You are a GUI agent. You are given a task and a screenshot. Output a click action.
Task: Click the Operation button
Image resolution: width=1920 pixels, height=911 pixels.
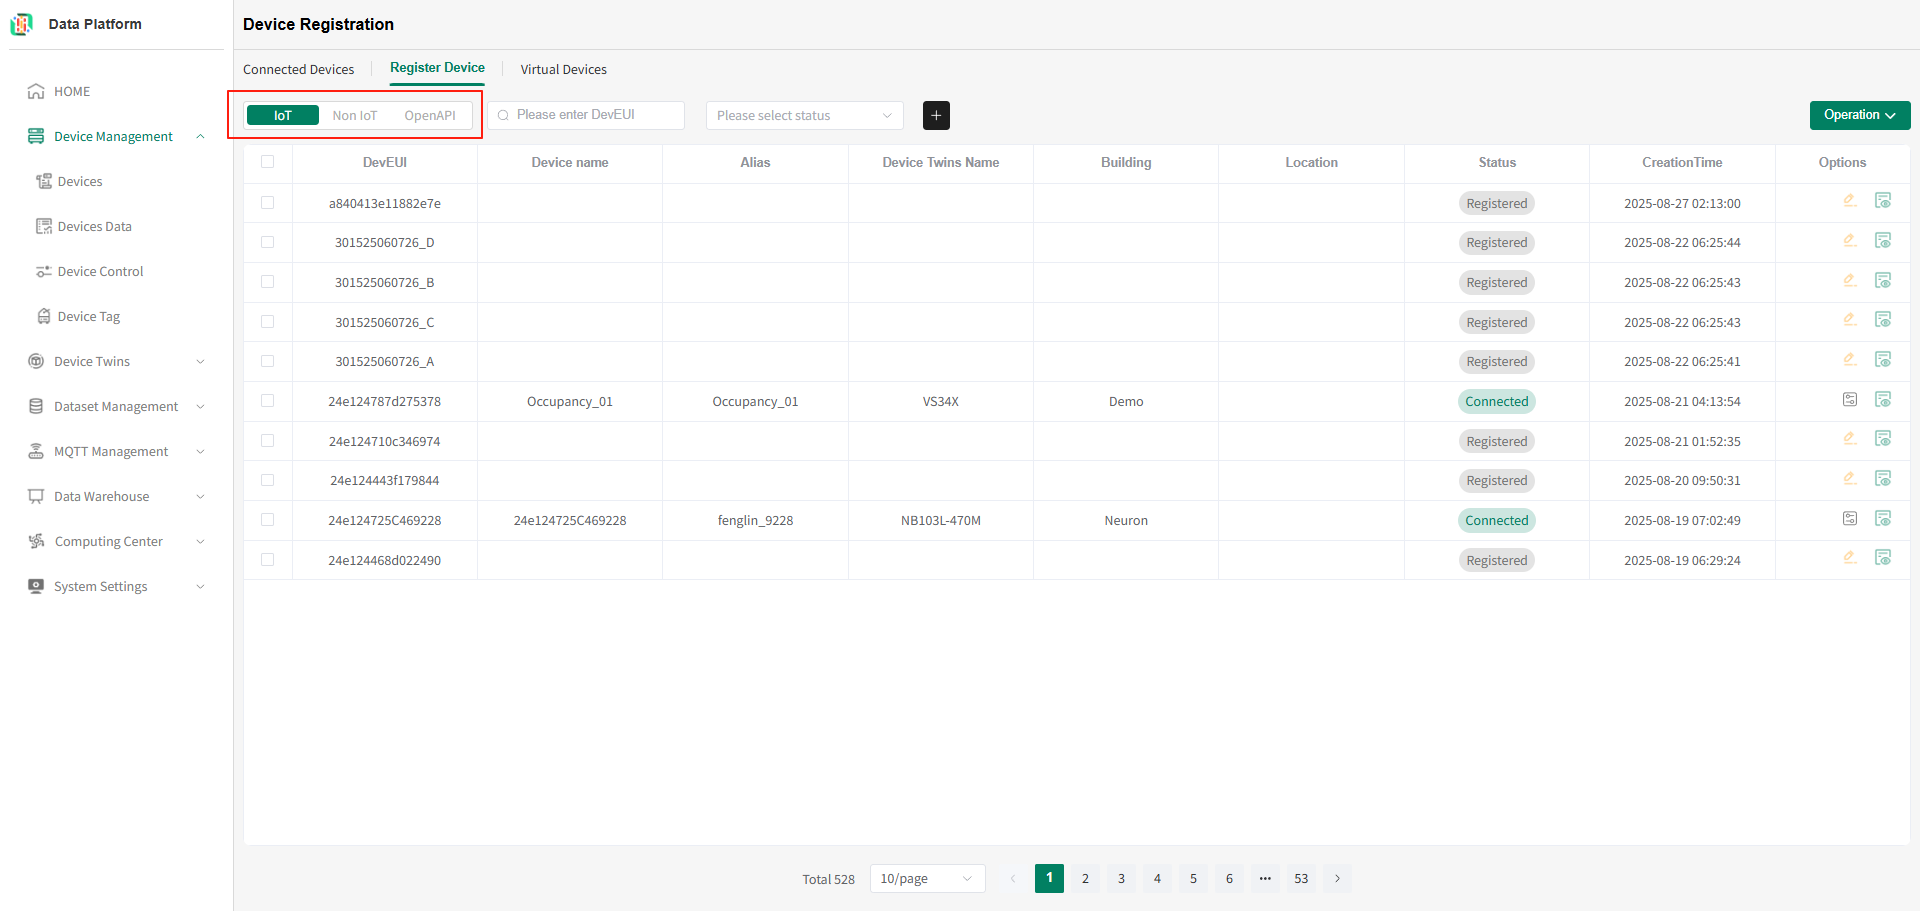(1860, 115)
